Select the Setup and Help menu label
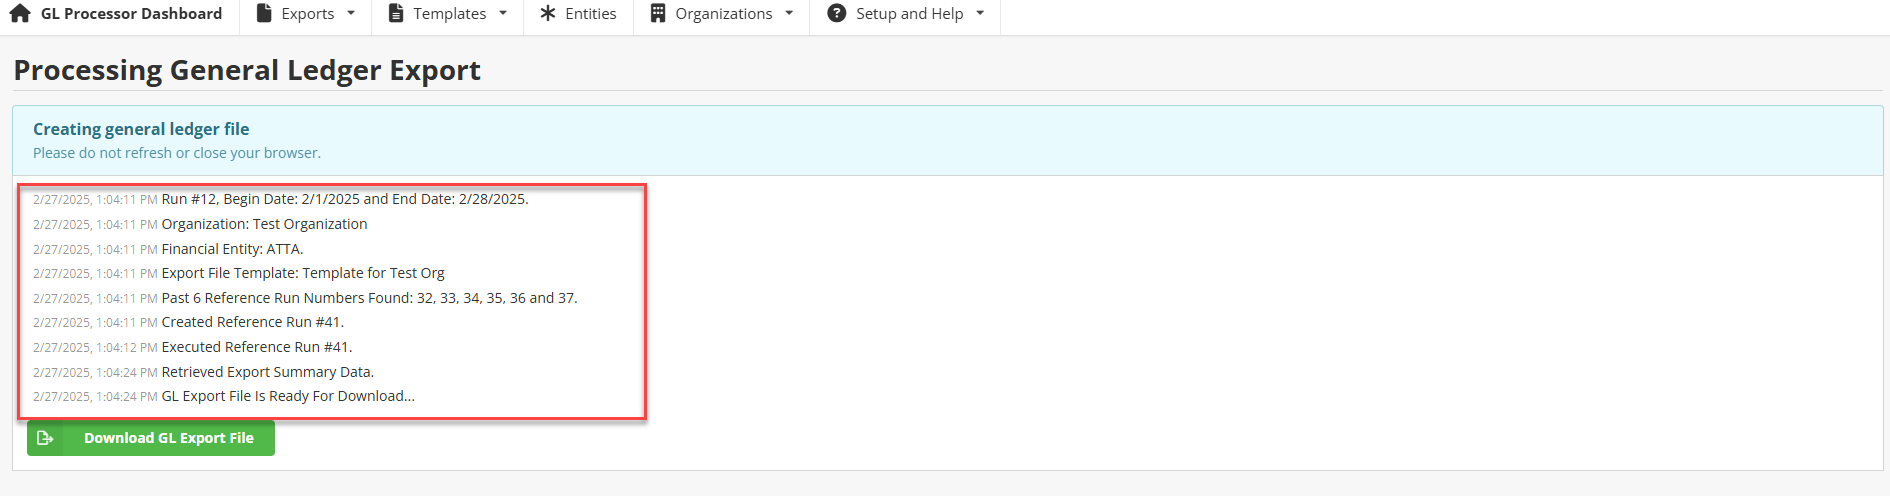Screen dimensions: 1890x496 pos(909,14)
